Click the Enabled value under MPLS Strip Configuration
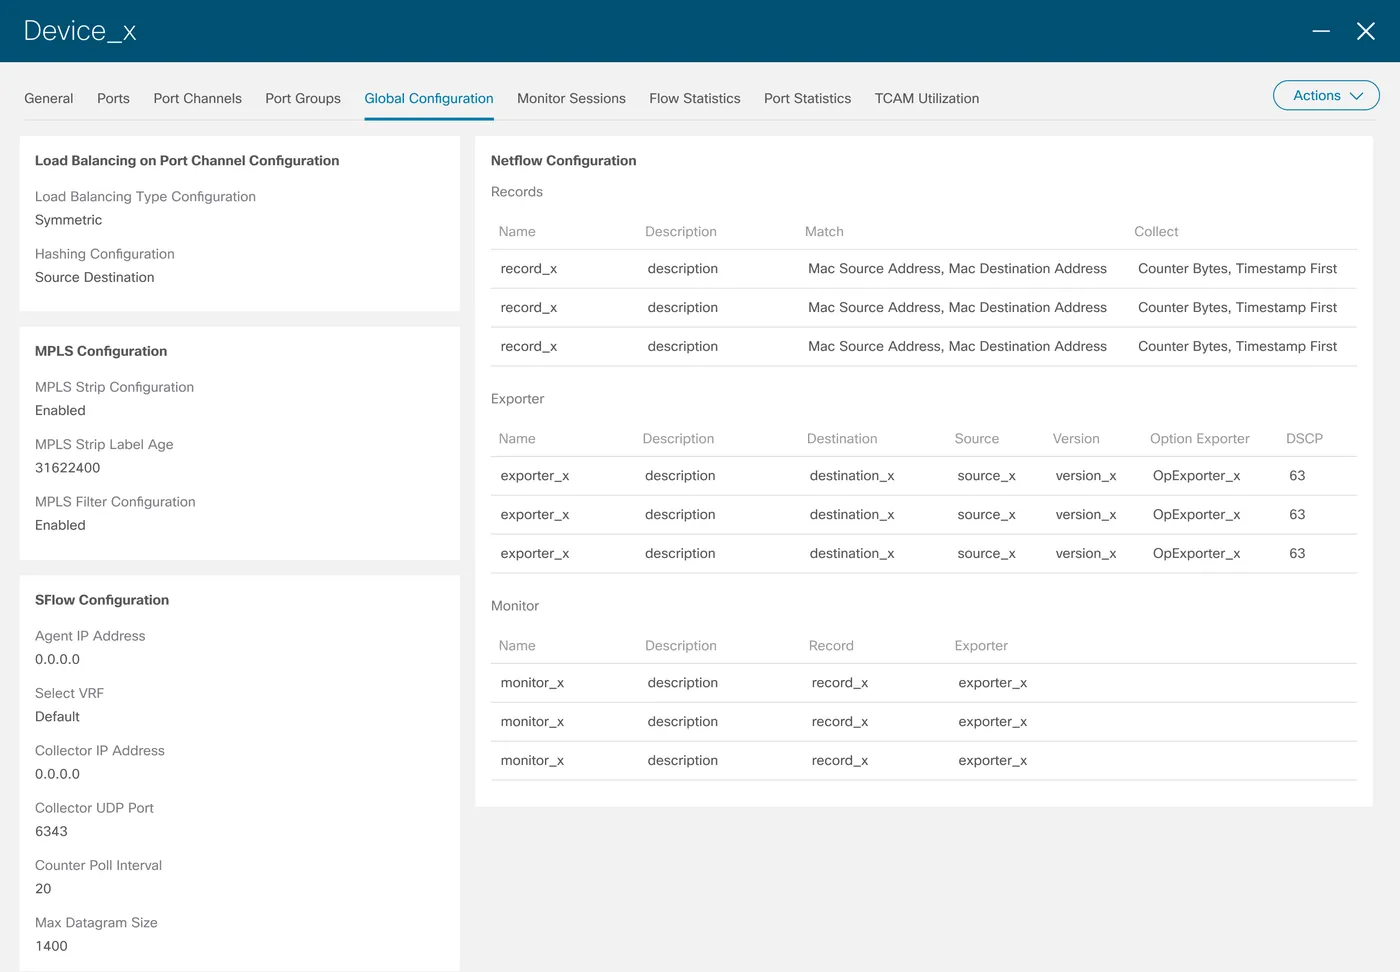This screenshot has height=972, width=1400. [x=60, y=410]
